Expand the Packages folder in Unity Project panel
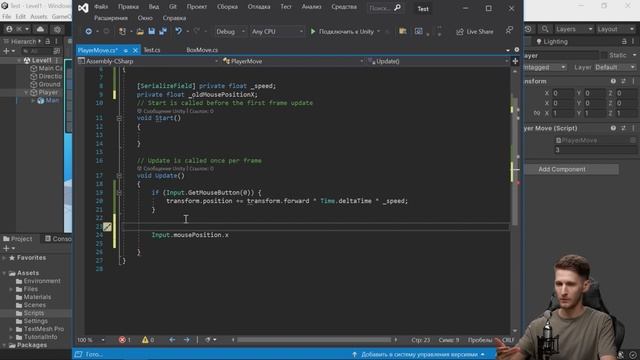 pos(4,345)
